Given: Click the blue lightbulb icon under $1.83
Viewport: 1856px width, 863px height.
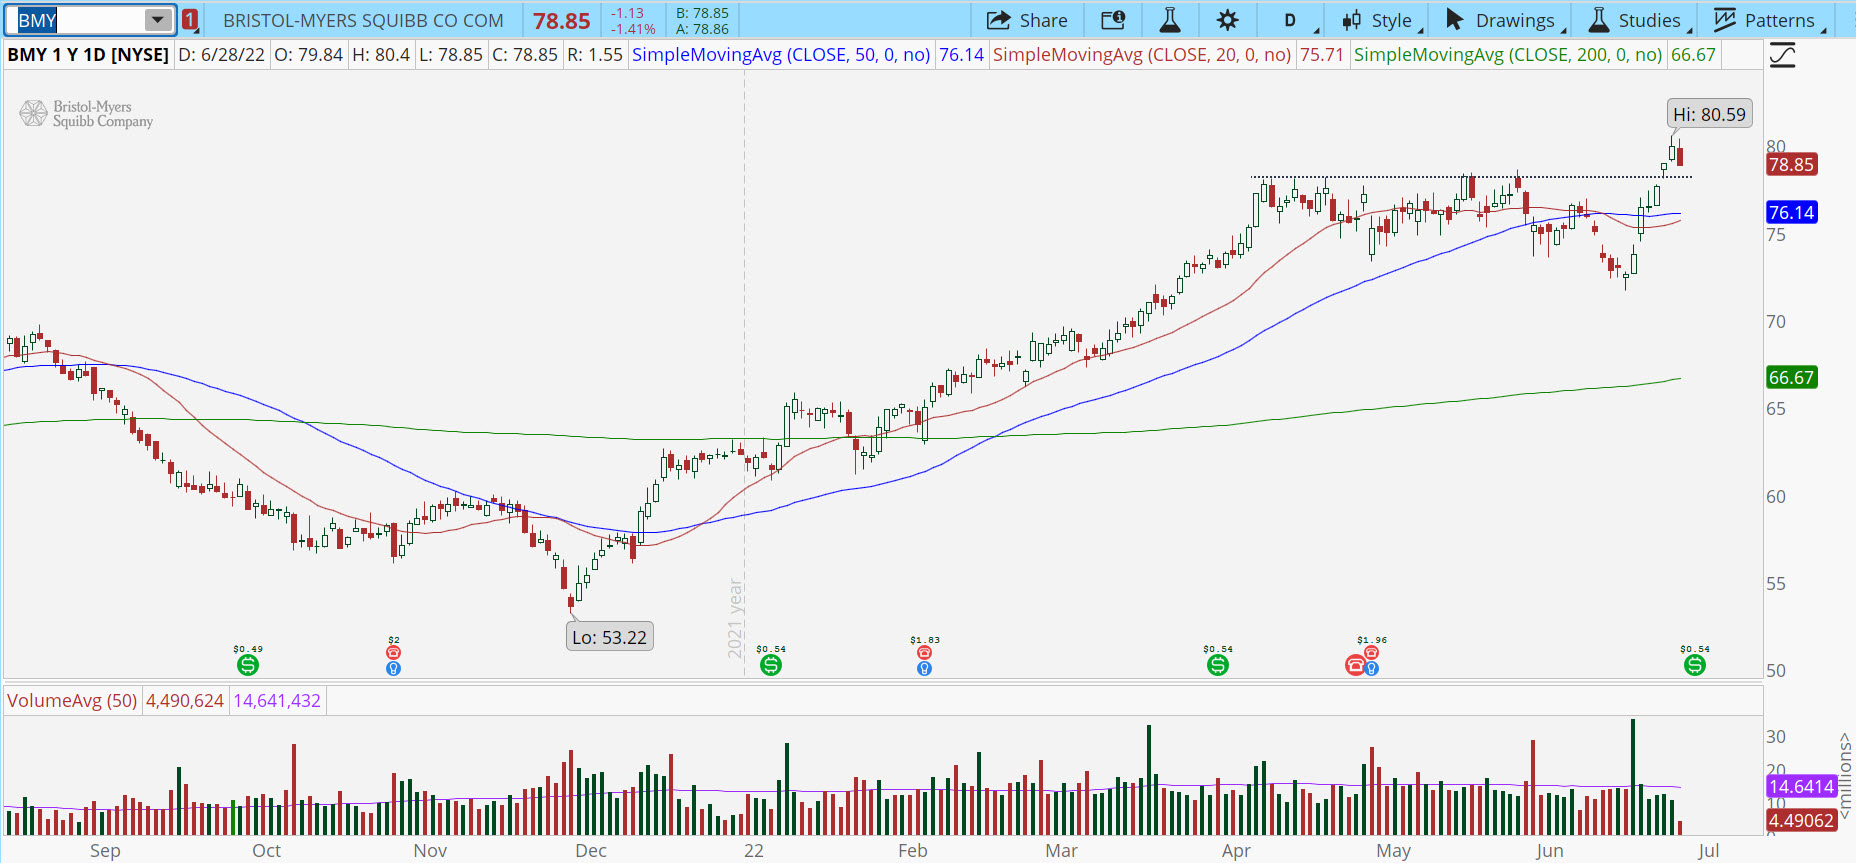Looking at the screenshot, I should [925, 668].
